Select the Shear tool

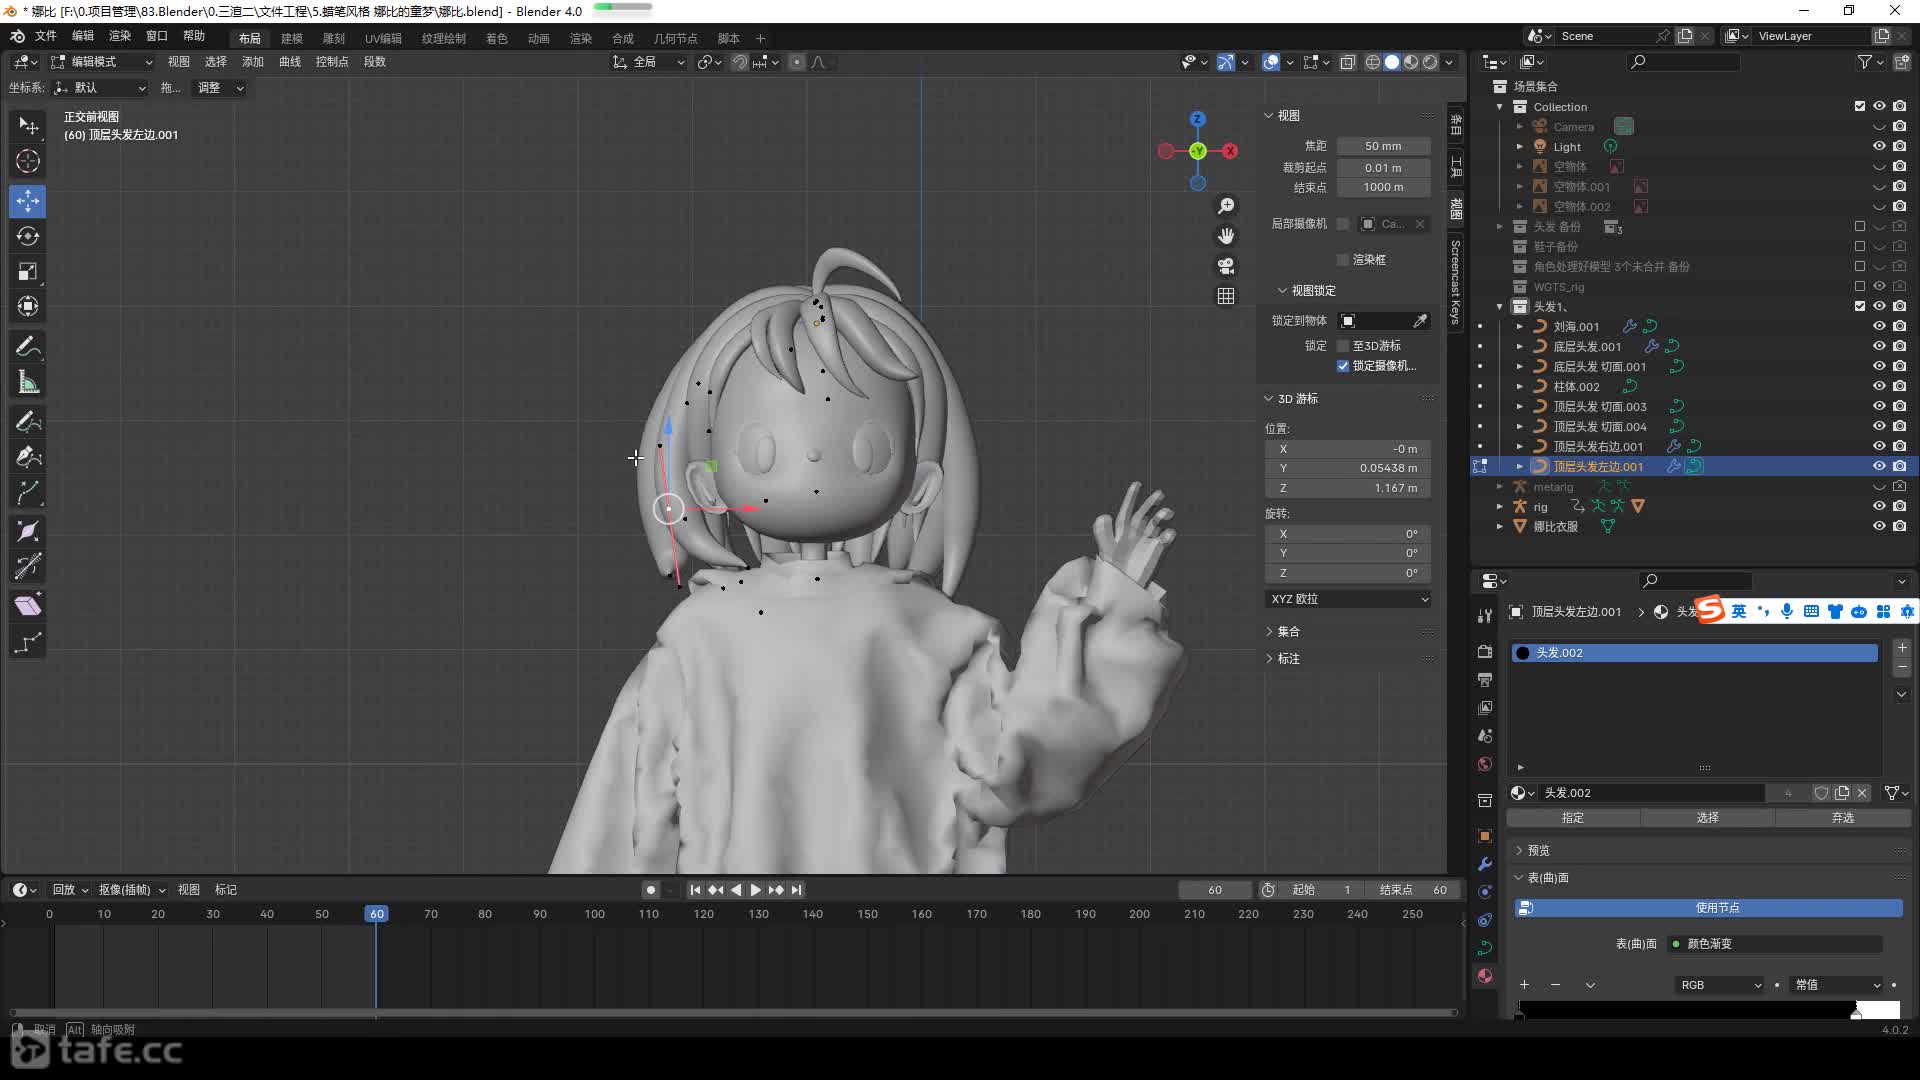click(28, 605)
